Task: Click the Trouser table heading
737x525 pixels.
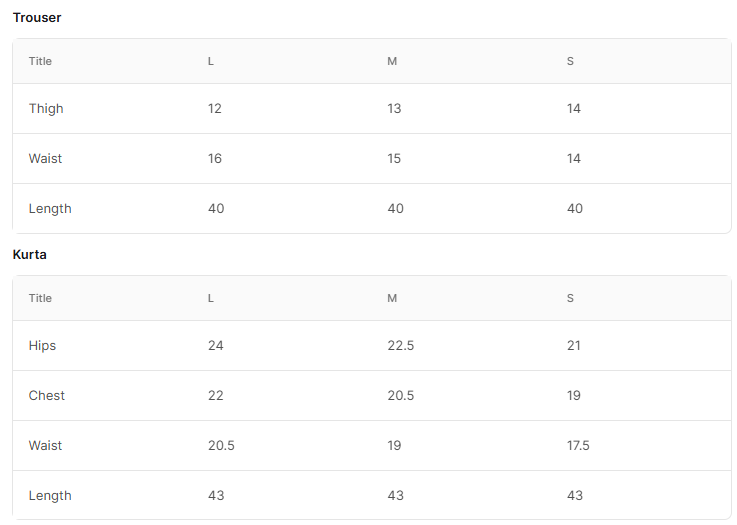Action: [x=37, y=18]
